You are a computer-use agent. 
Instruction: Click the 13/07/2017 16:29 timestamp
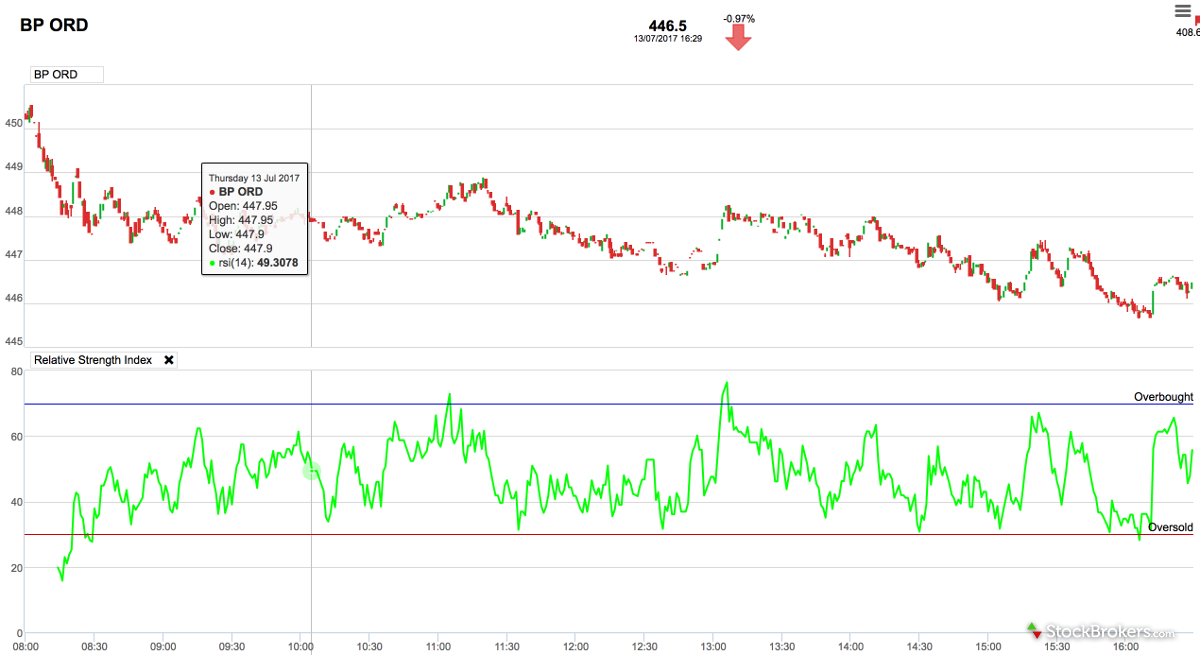coord(667,39)
